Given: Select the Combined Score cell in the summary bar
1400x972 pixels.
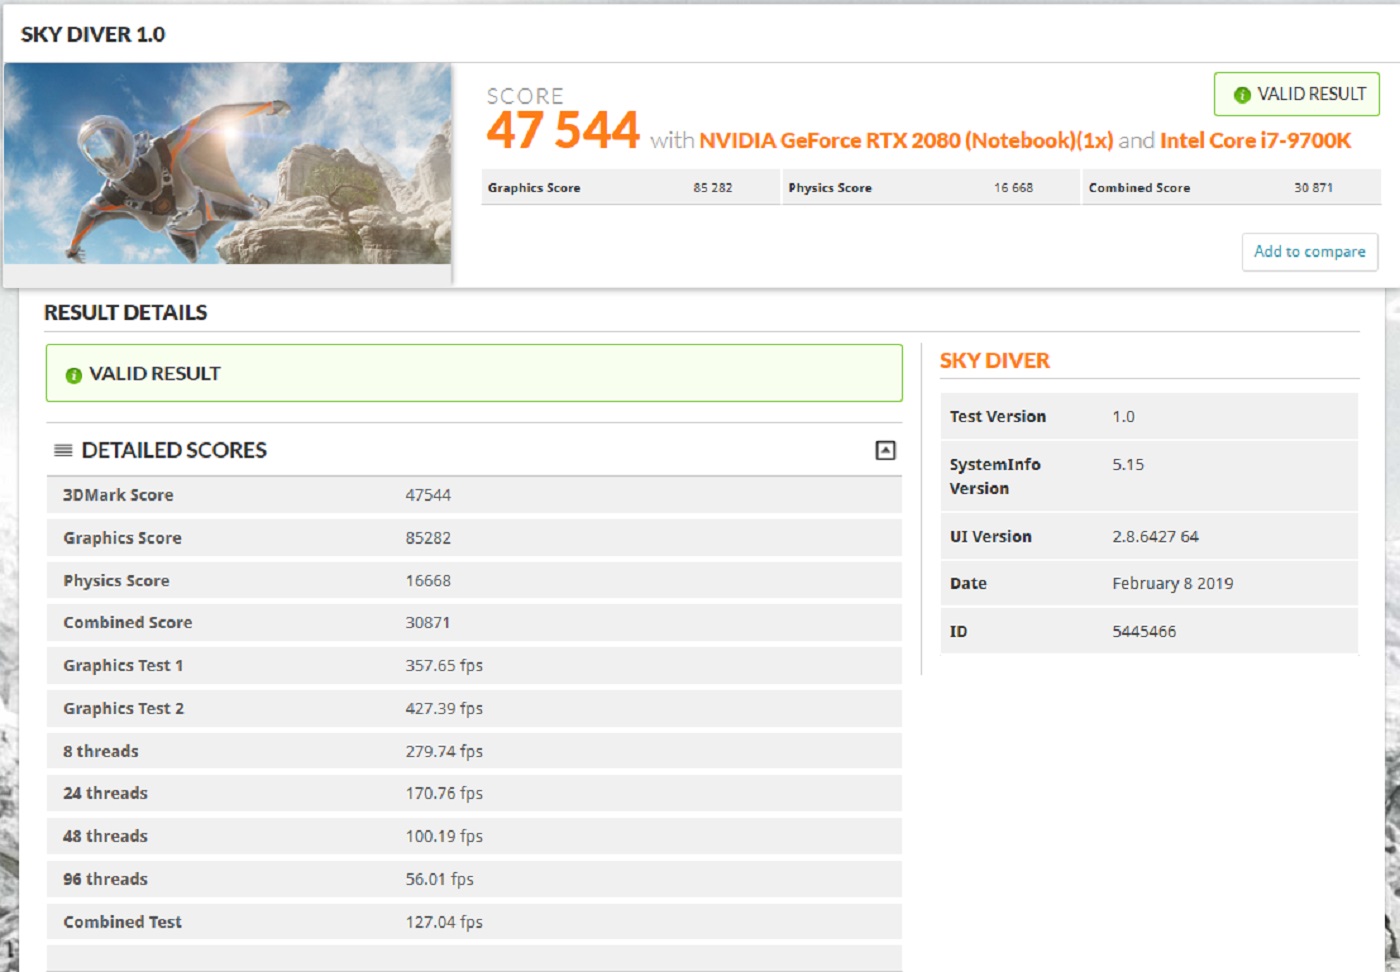Looking at the screenshot, I should click(1230, 188).
